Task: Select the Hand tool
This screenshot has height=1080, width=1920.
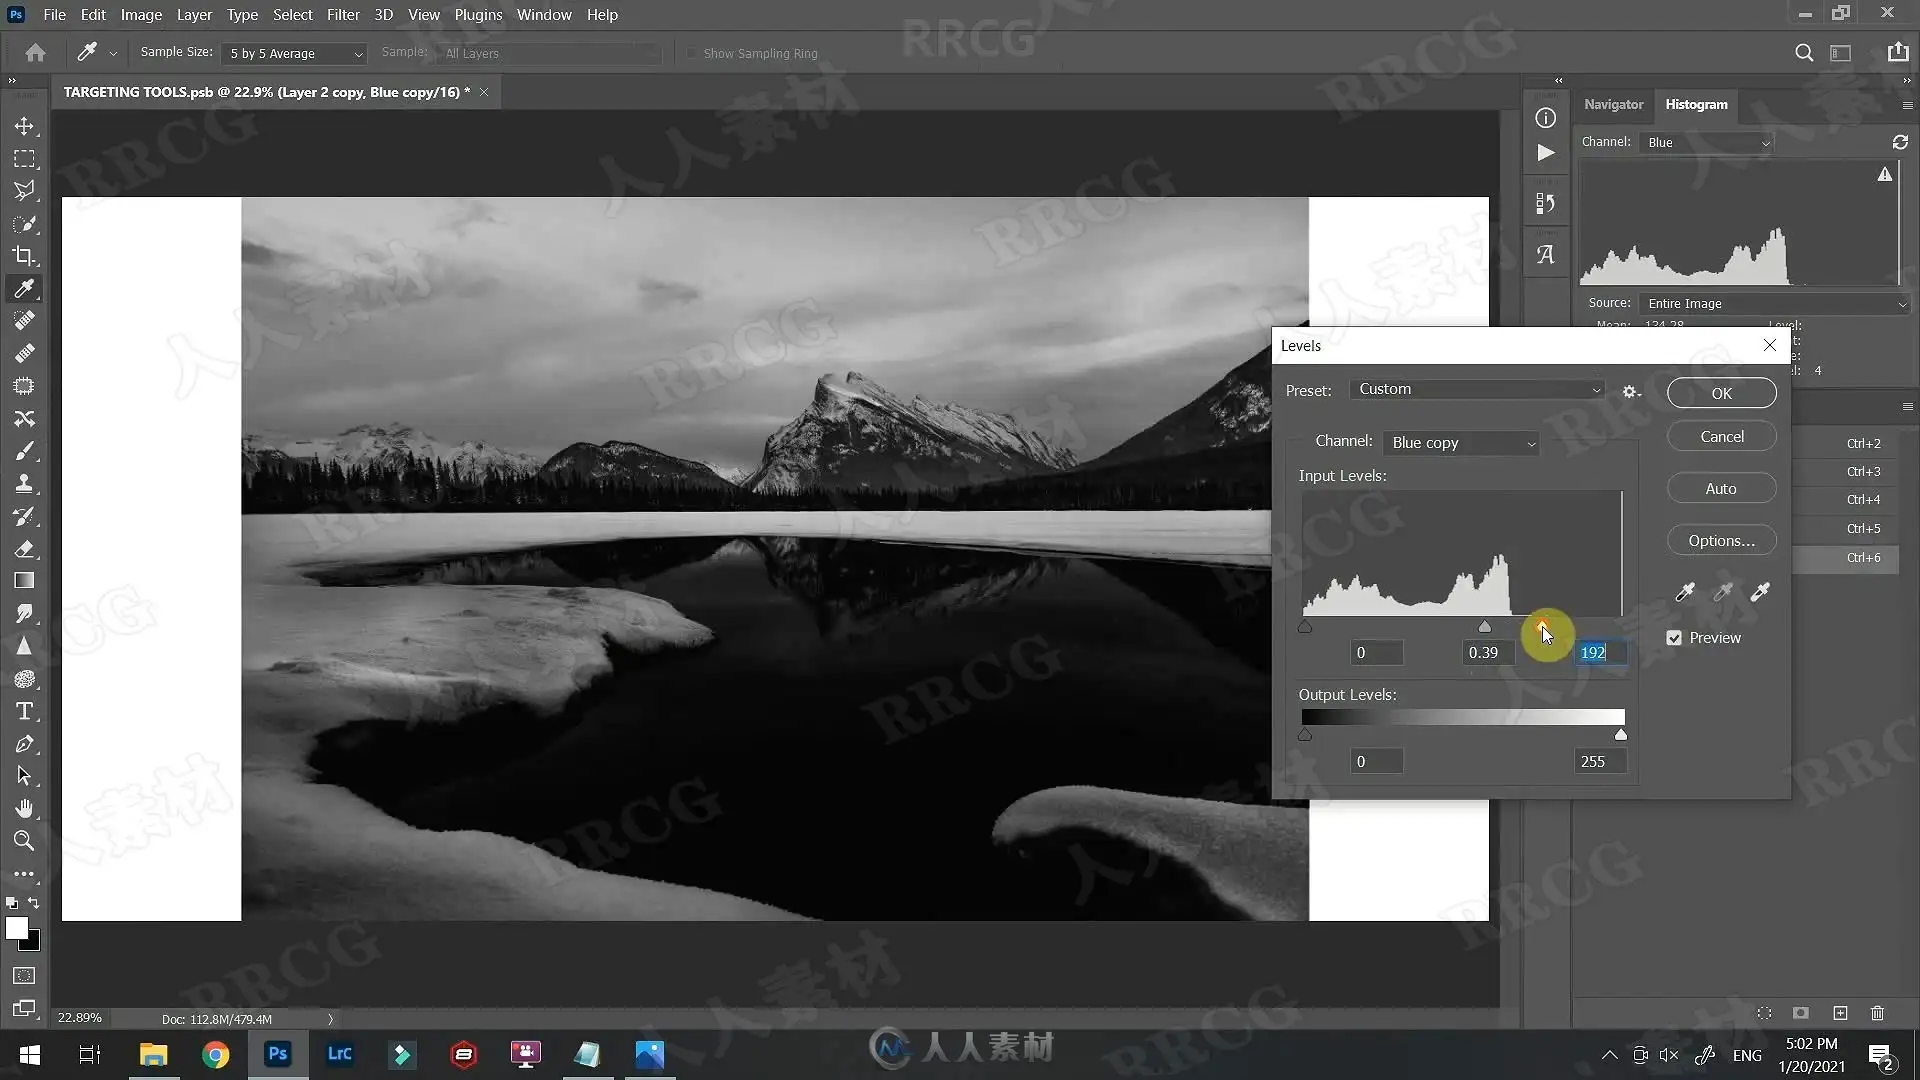Action: click(x=25, y=808)
